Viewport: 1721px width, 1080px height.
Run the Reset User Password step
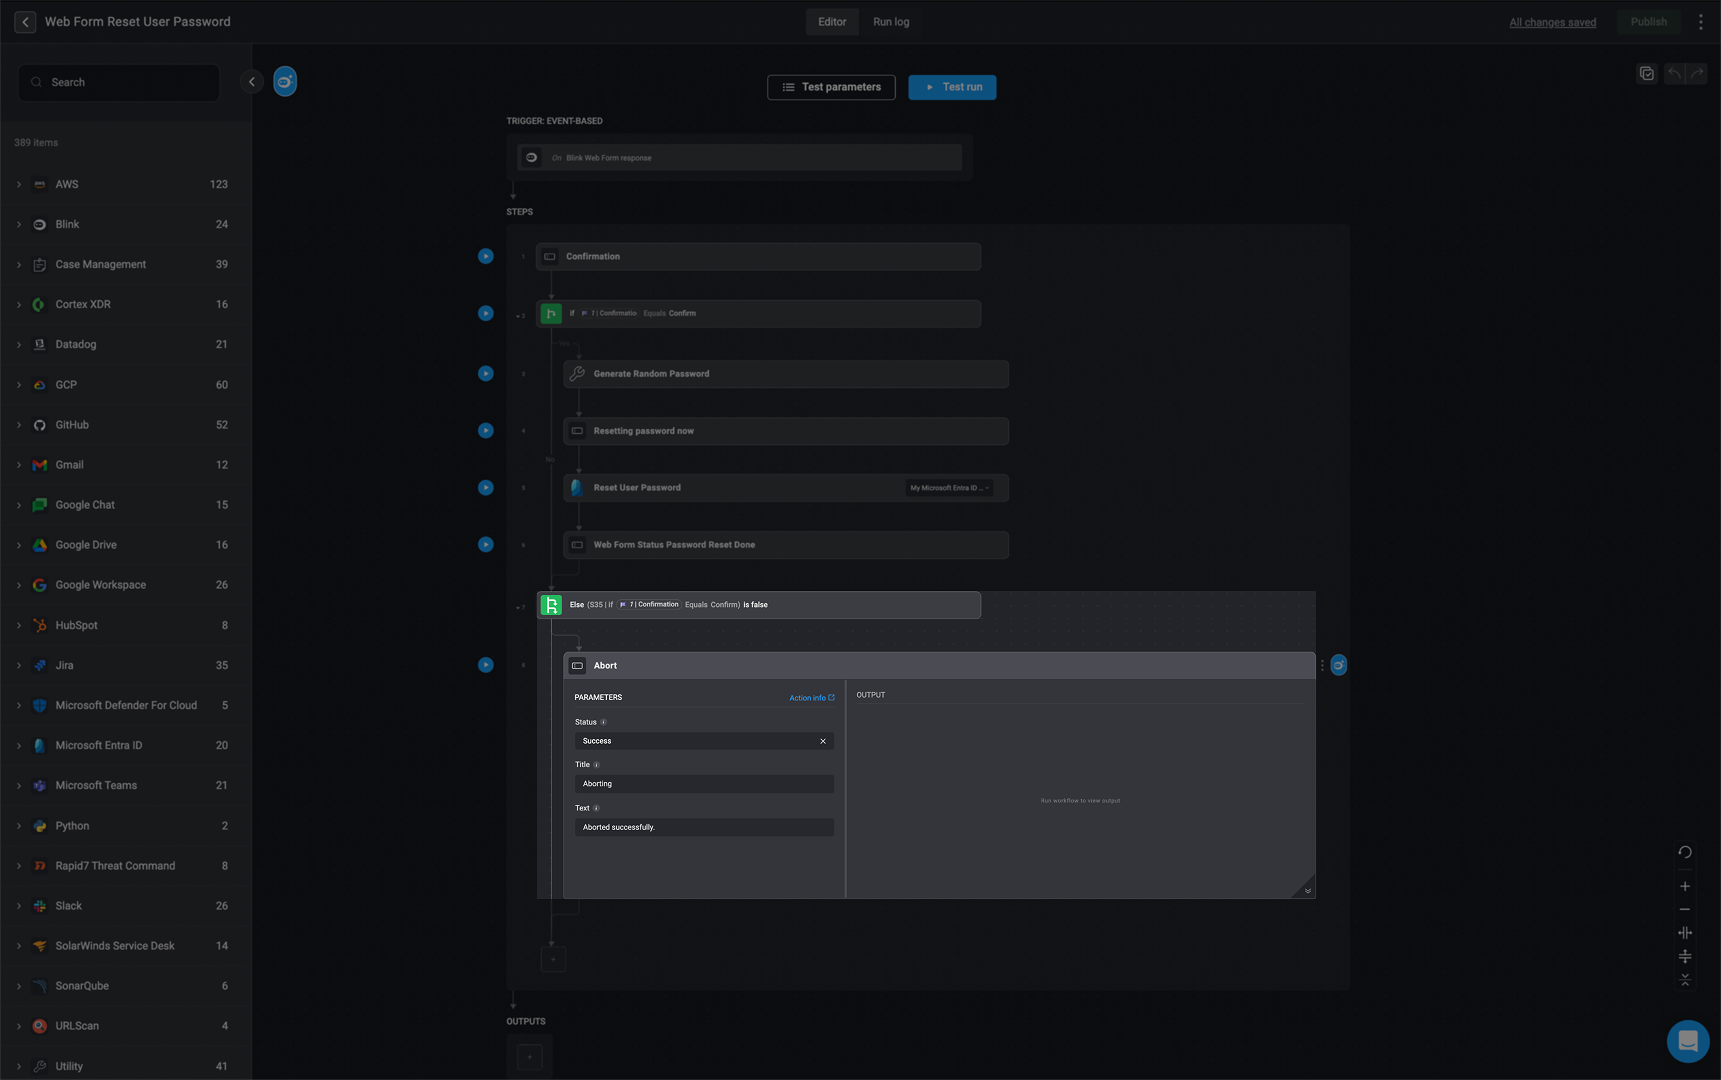(486, 488)
